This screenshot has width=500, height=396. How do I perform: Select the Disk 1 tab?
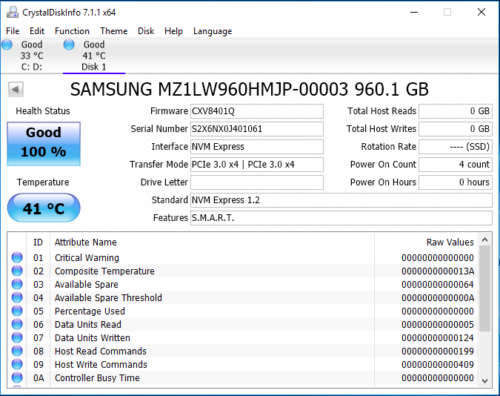coord(94,55)
